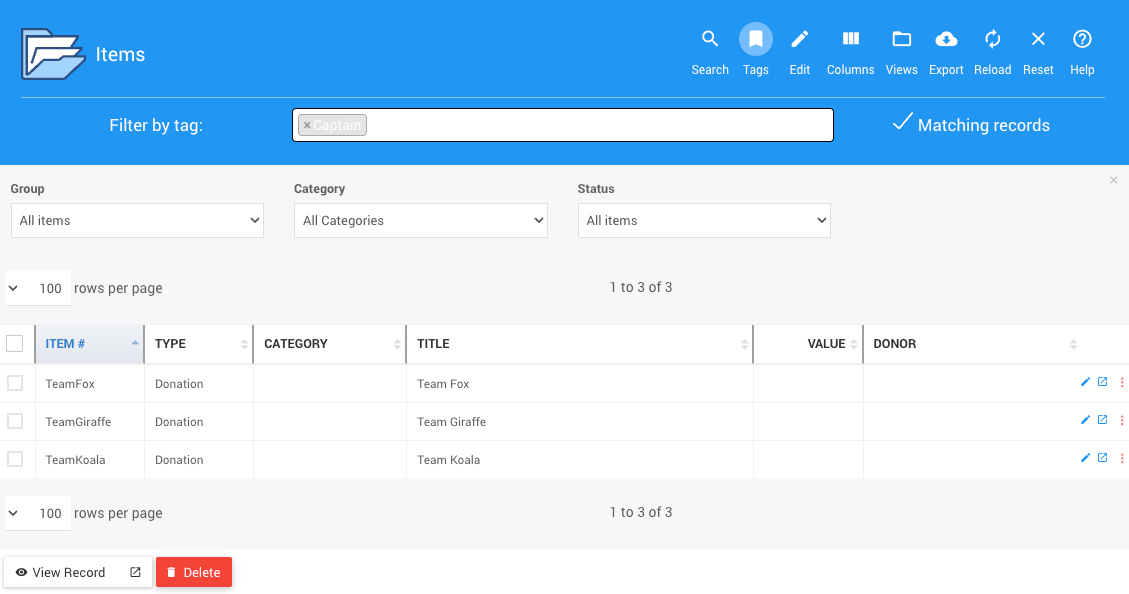Click the red Delete button

194,573
